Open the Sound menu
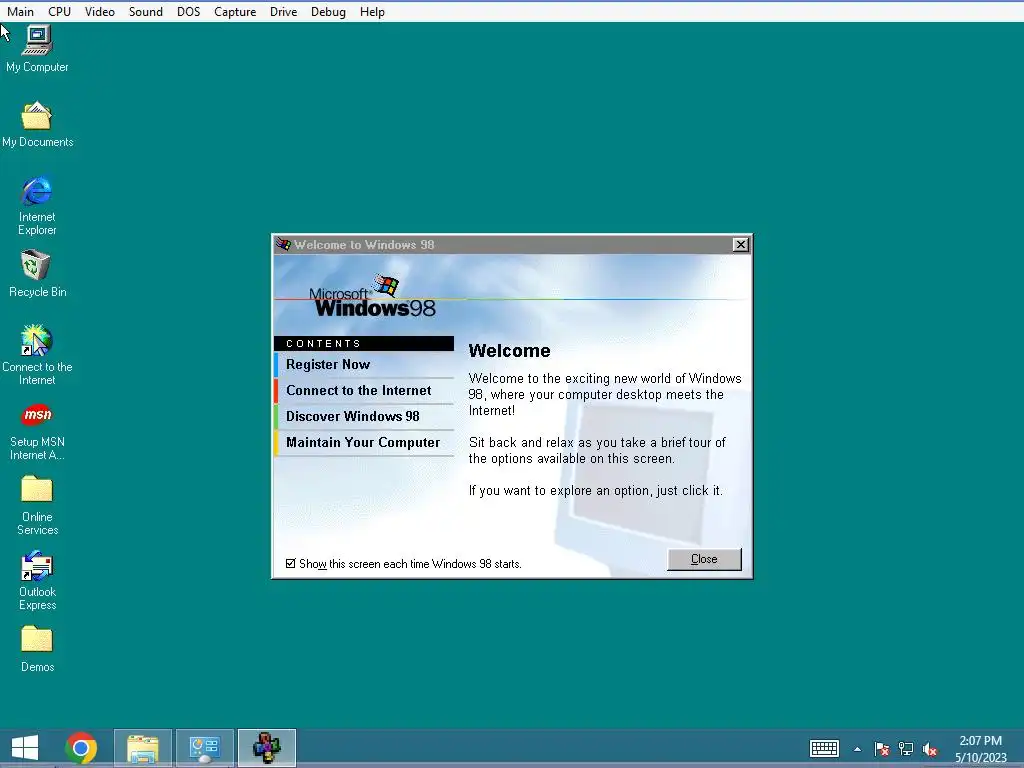 pyautogui.click(x=146, y=12)
